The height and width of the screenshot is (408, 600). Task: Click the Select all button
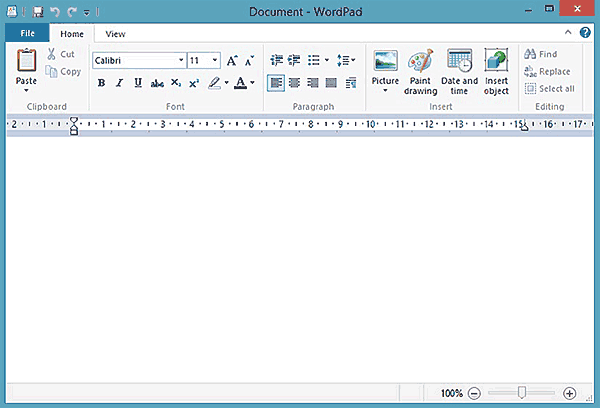[x=549, y=88]
